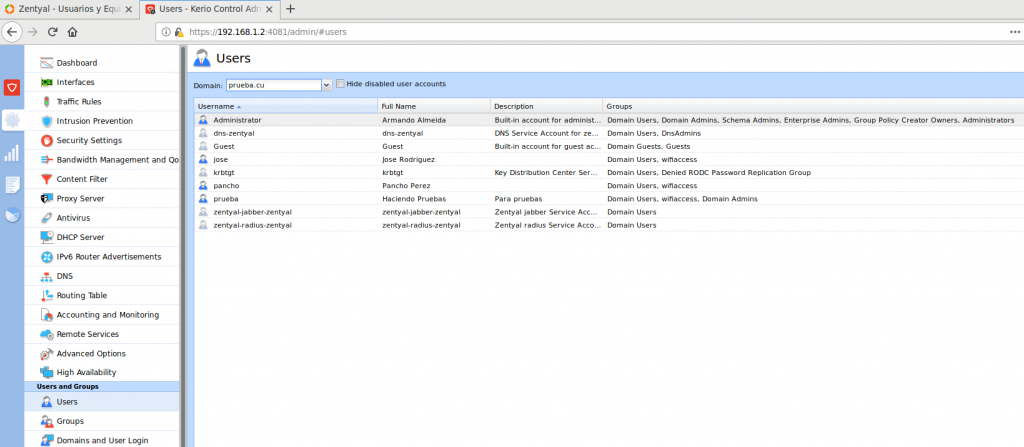Image resolution: width=1024 pixels, height=447 pixels.
Task: Toggle Hide disabled user accounts checkbox
Action: pyautogui.click(x=340, y=84)
